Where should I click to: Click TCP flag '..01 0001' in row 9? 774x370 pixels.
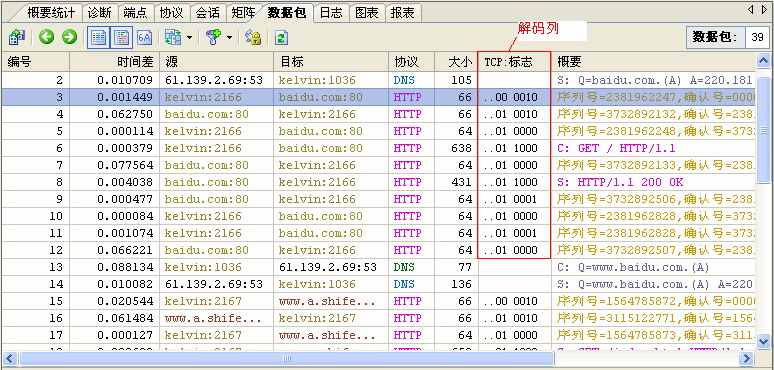pos(510,199)
